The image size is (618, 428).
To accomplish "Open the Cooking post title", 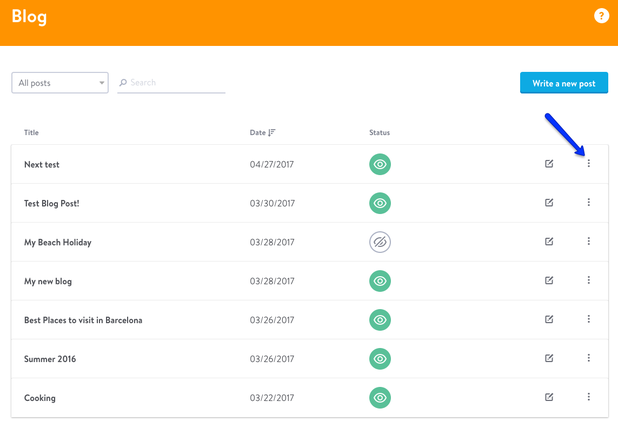I will pyautogui.click(x=40, y=398).
